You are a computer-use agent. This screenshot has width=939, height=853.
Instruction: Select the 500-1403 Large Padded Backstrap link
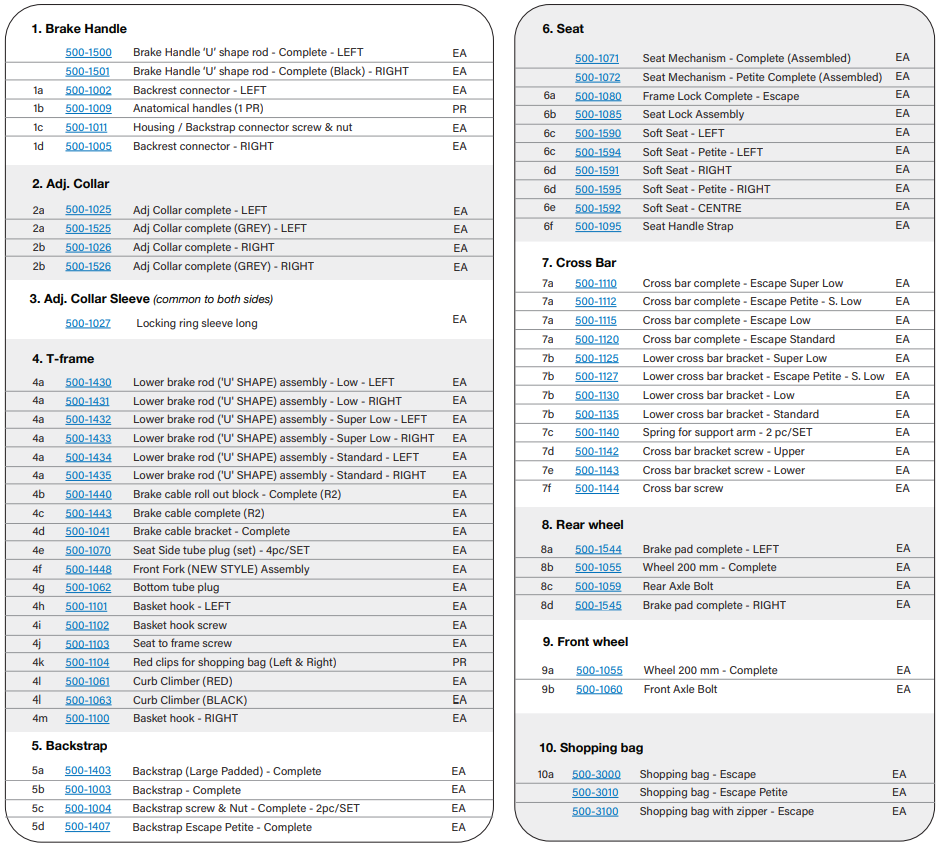[x=88, y=772]
